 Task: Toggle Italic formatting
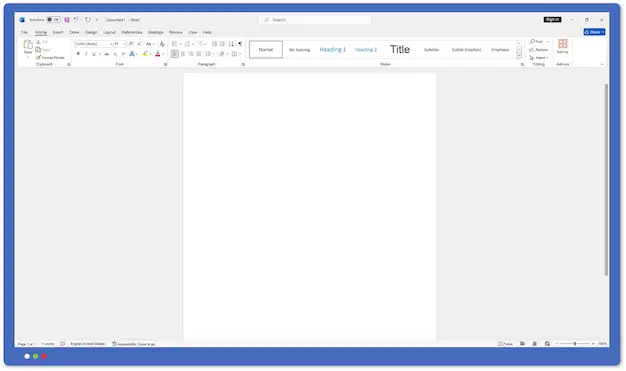point(86,54)
